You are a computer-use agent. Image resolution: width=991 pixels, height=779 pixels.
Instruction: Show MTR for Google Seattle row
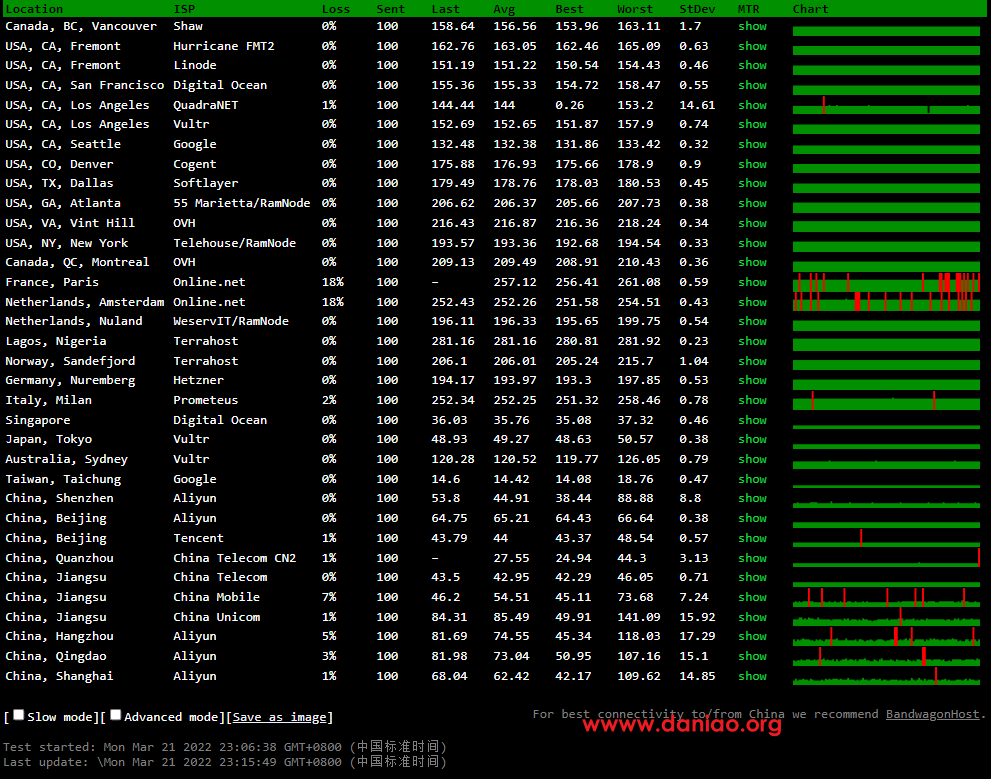point(752,144)
